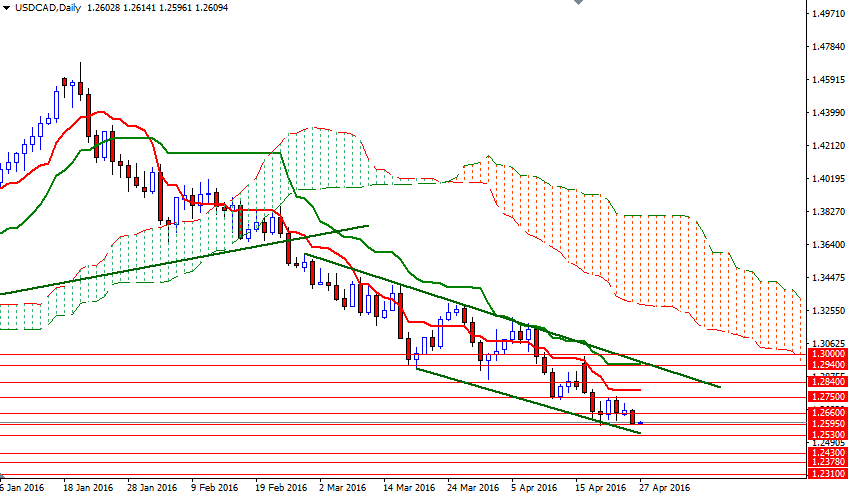The width and height of the screenshot is (848, 496).
Task: Select the 1.27500 price level label
Action: (827, 397)
